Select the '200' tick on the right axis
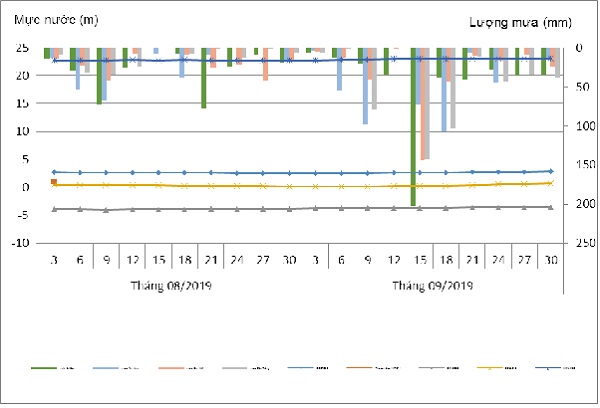The height and width of the screenshot is (408, 600). (x=577, y=204)
